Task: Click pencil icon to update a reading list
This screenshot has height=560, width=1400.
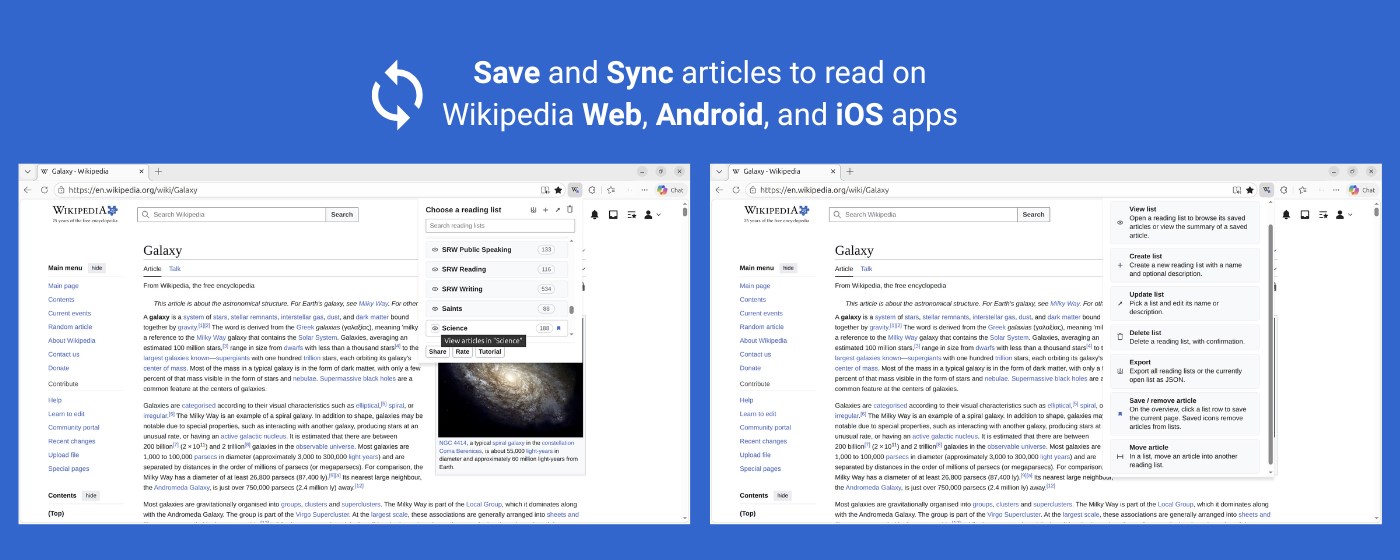Action: [557, 210]
